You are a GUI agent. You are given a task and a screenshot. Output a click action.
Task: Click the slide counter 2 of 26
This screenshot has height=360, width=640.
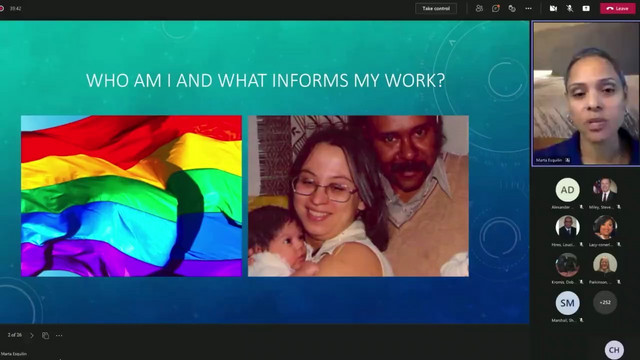15,335
